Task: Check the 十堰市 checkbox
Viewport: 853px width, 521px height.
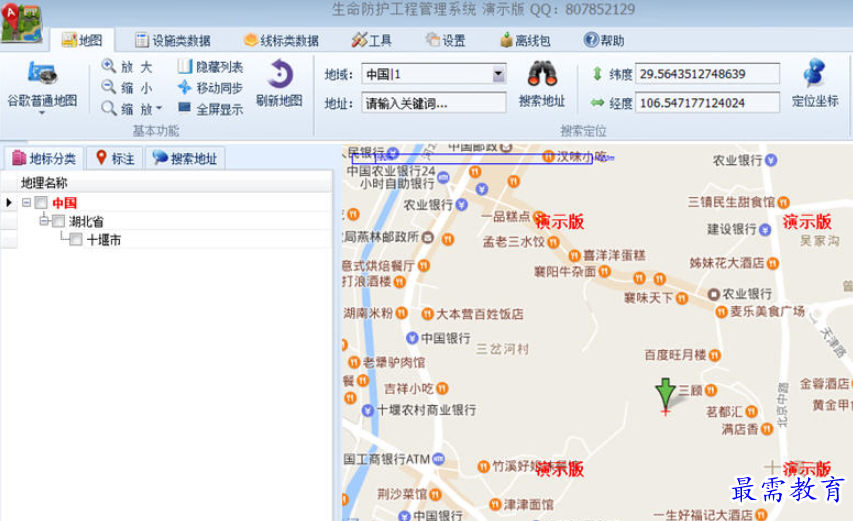Action: pos(76,240)
